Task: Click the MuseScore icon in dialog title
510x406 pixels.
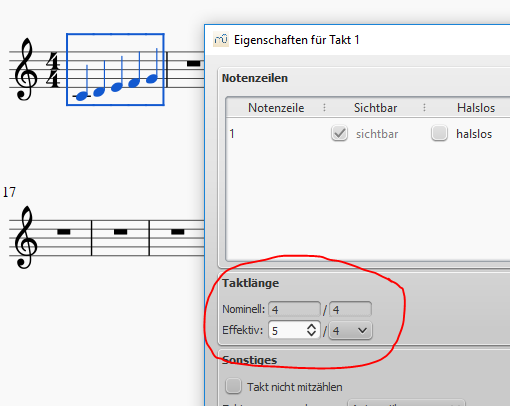Action: tap(221, 40)
